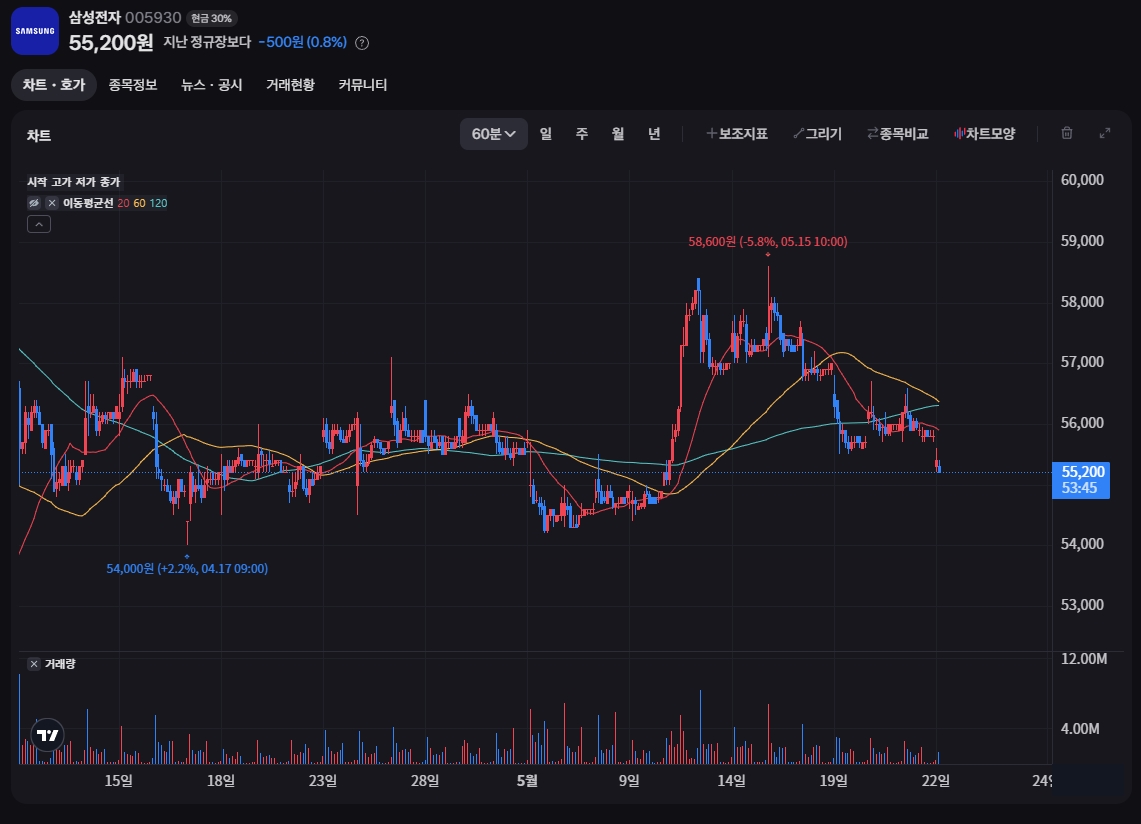Select the yellow 60 moving average period
This screenshot has height=824, width=1141.
pos(139,203)
